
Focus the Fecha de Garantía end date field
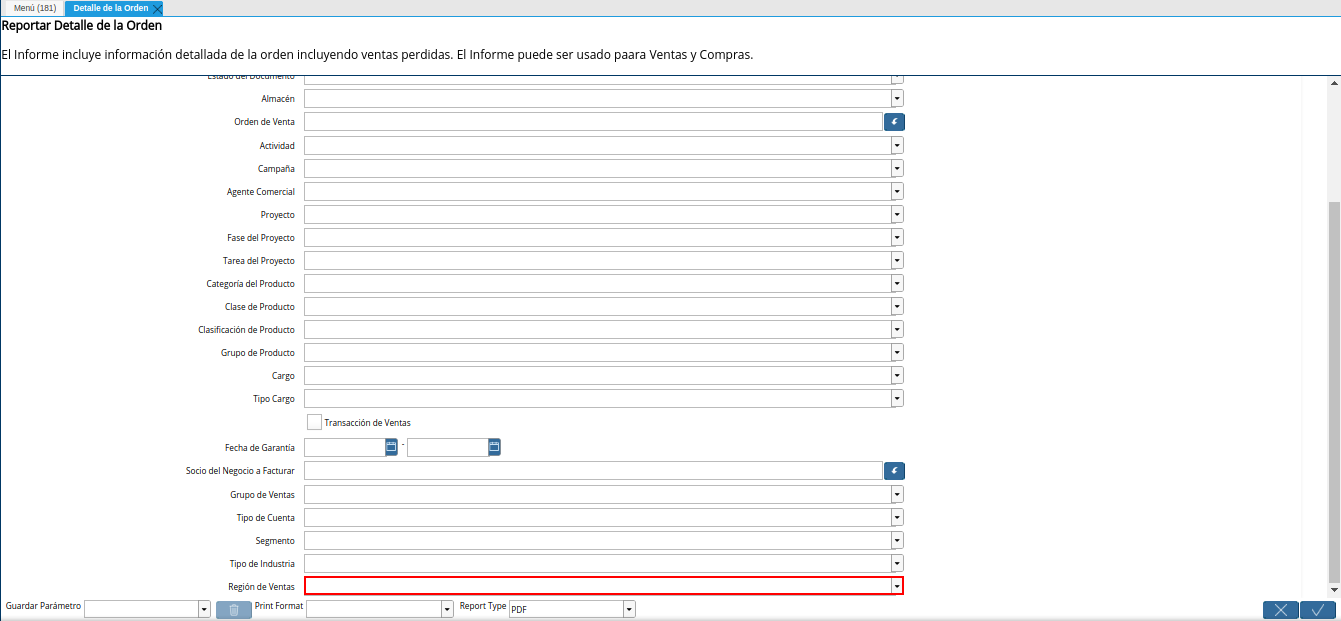click(448, 448)
